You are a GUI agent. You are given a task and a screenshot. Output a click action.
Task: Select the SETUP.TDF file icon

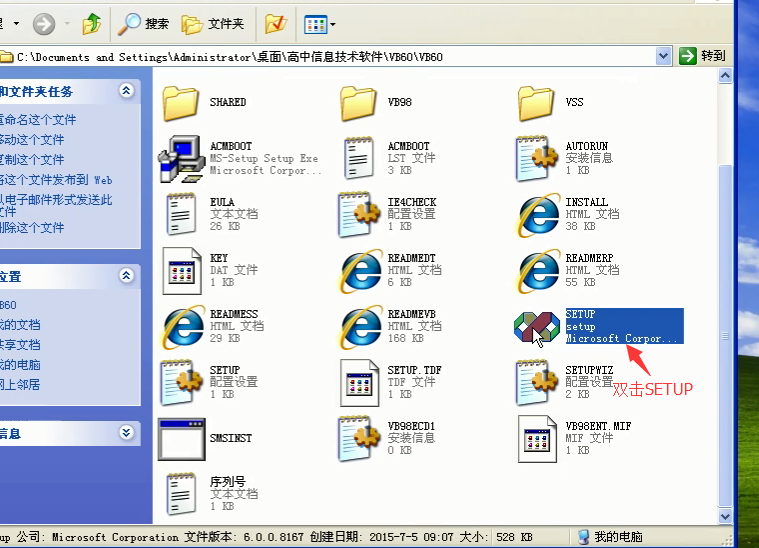tap(359, 382)
